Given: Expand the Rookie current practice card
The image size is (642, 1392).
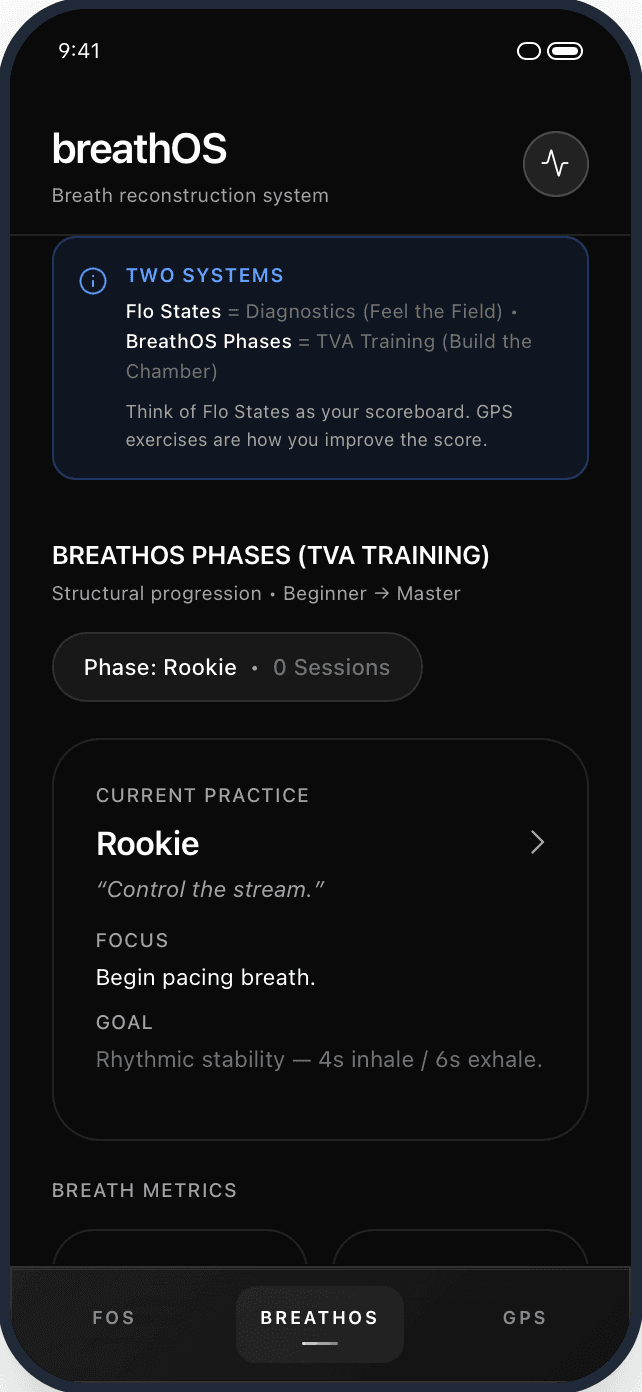Looking at the screenshot, I should (320, 938).
